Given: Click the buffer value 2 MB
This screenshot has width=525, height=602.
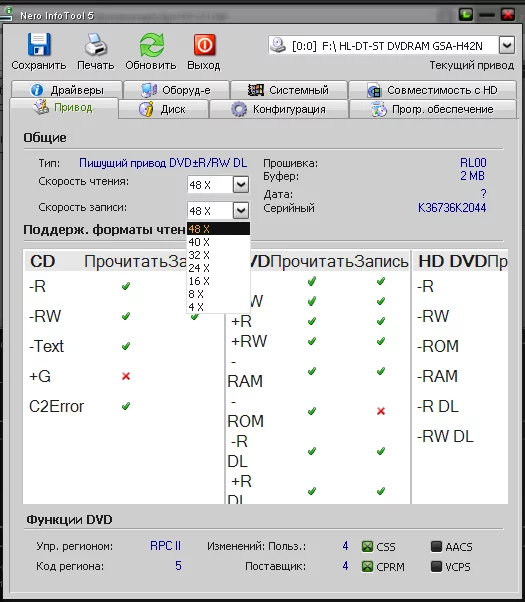Looking at the screenshot, I should pos(472,176).
